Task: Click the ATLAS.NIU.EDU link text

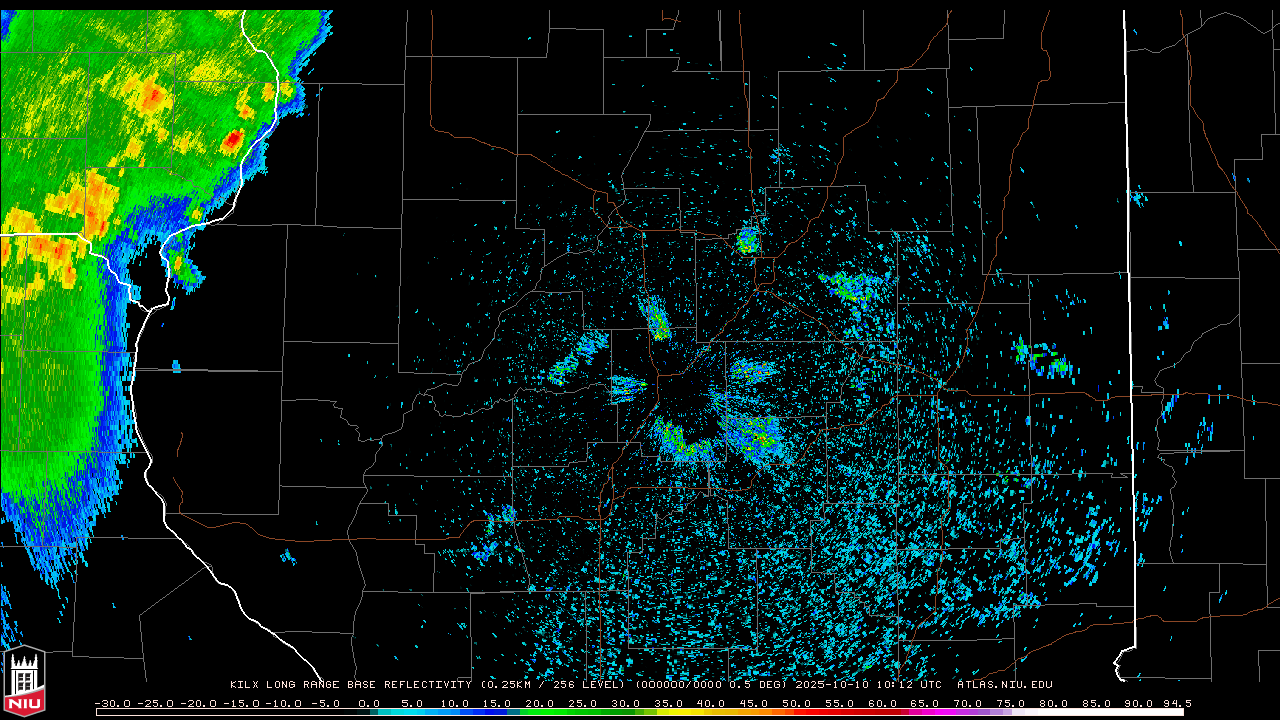Action: point(1004,685)
